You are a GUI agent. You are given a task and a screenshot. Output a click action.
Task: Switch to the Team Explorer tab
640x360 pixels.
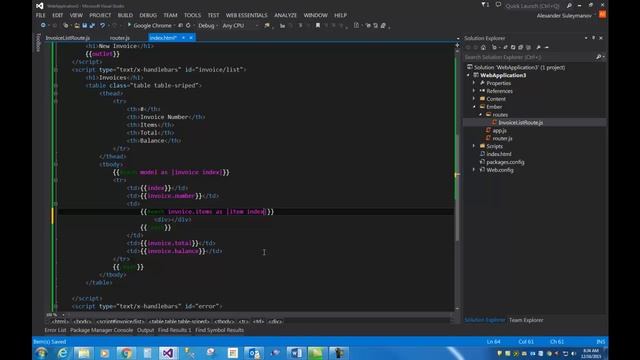[526, 320]
